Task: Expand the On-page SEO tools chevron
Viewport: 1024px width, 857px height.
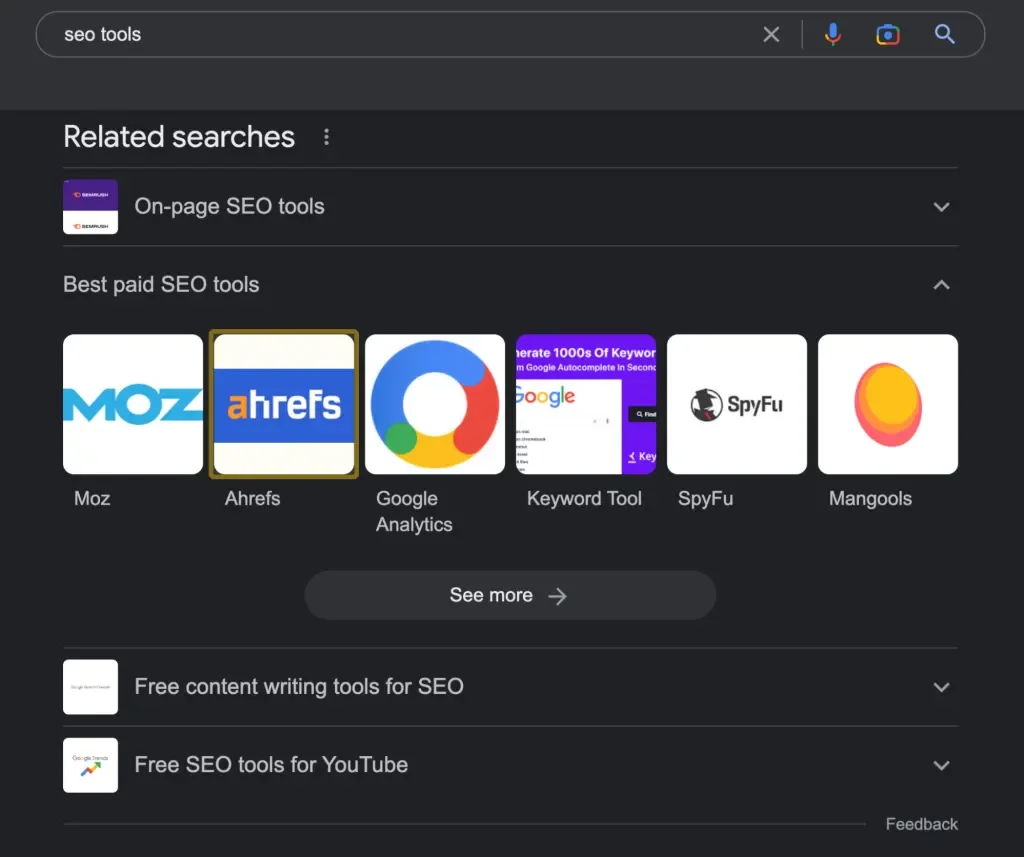Action: click(940, 207)
